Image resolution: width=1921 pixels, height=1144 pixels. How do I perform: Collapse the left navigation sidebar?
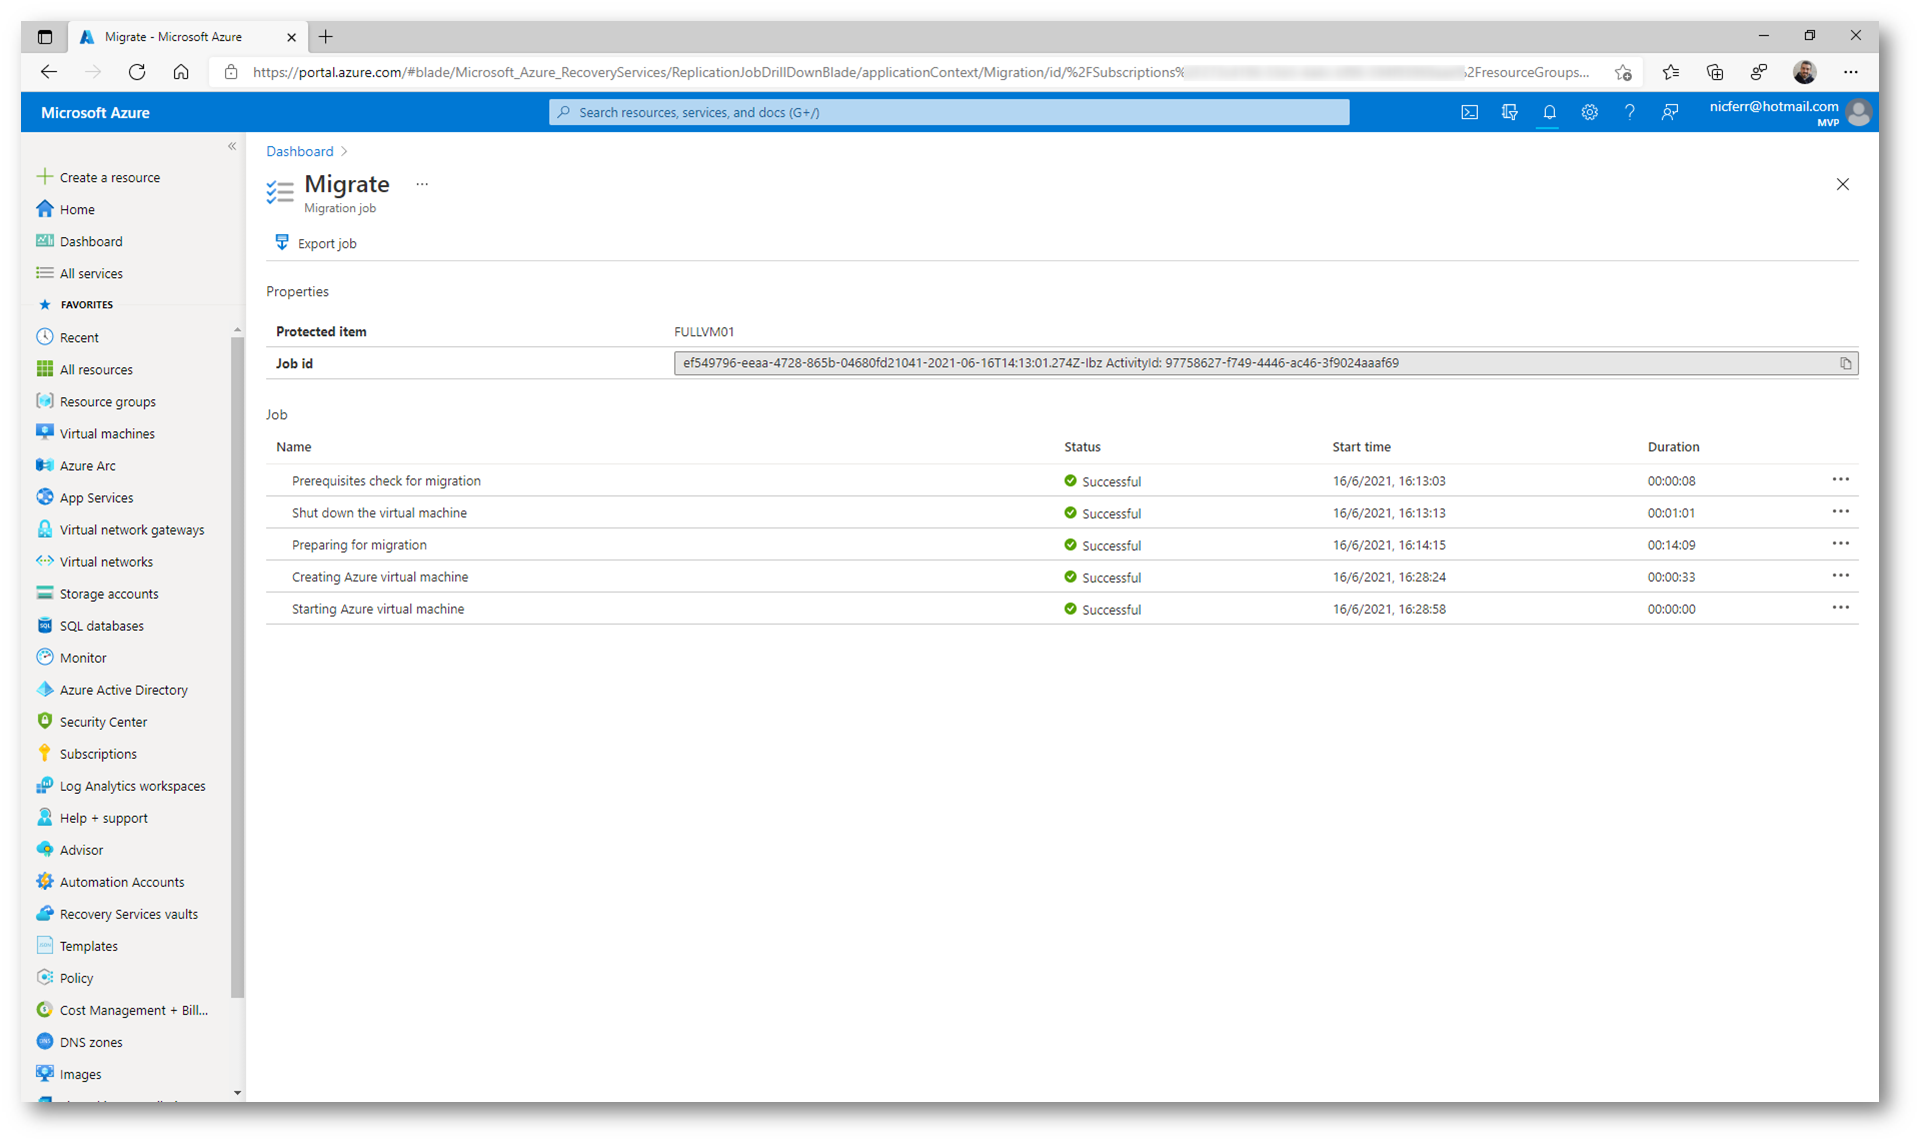coord(232,147)
